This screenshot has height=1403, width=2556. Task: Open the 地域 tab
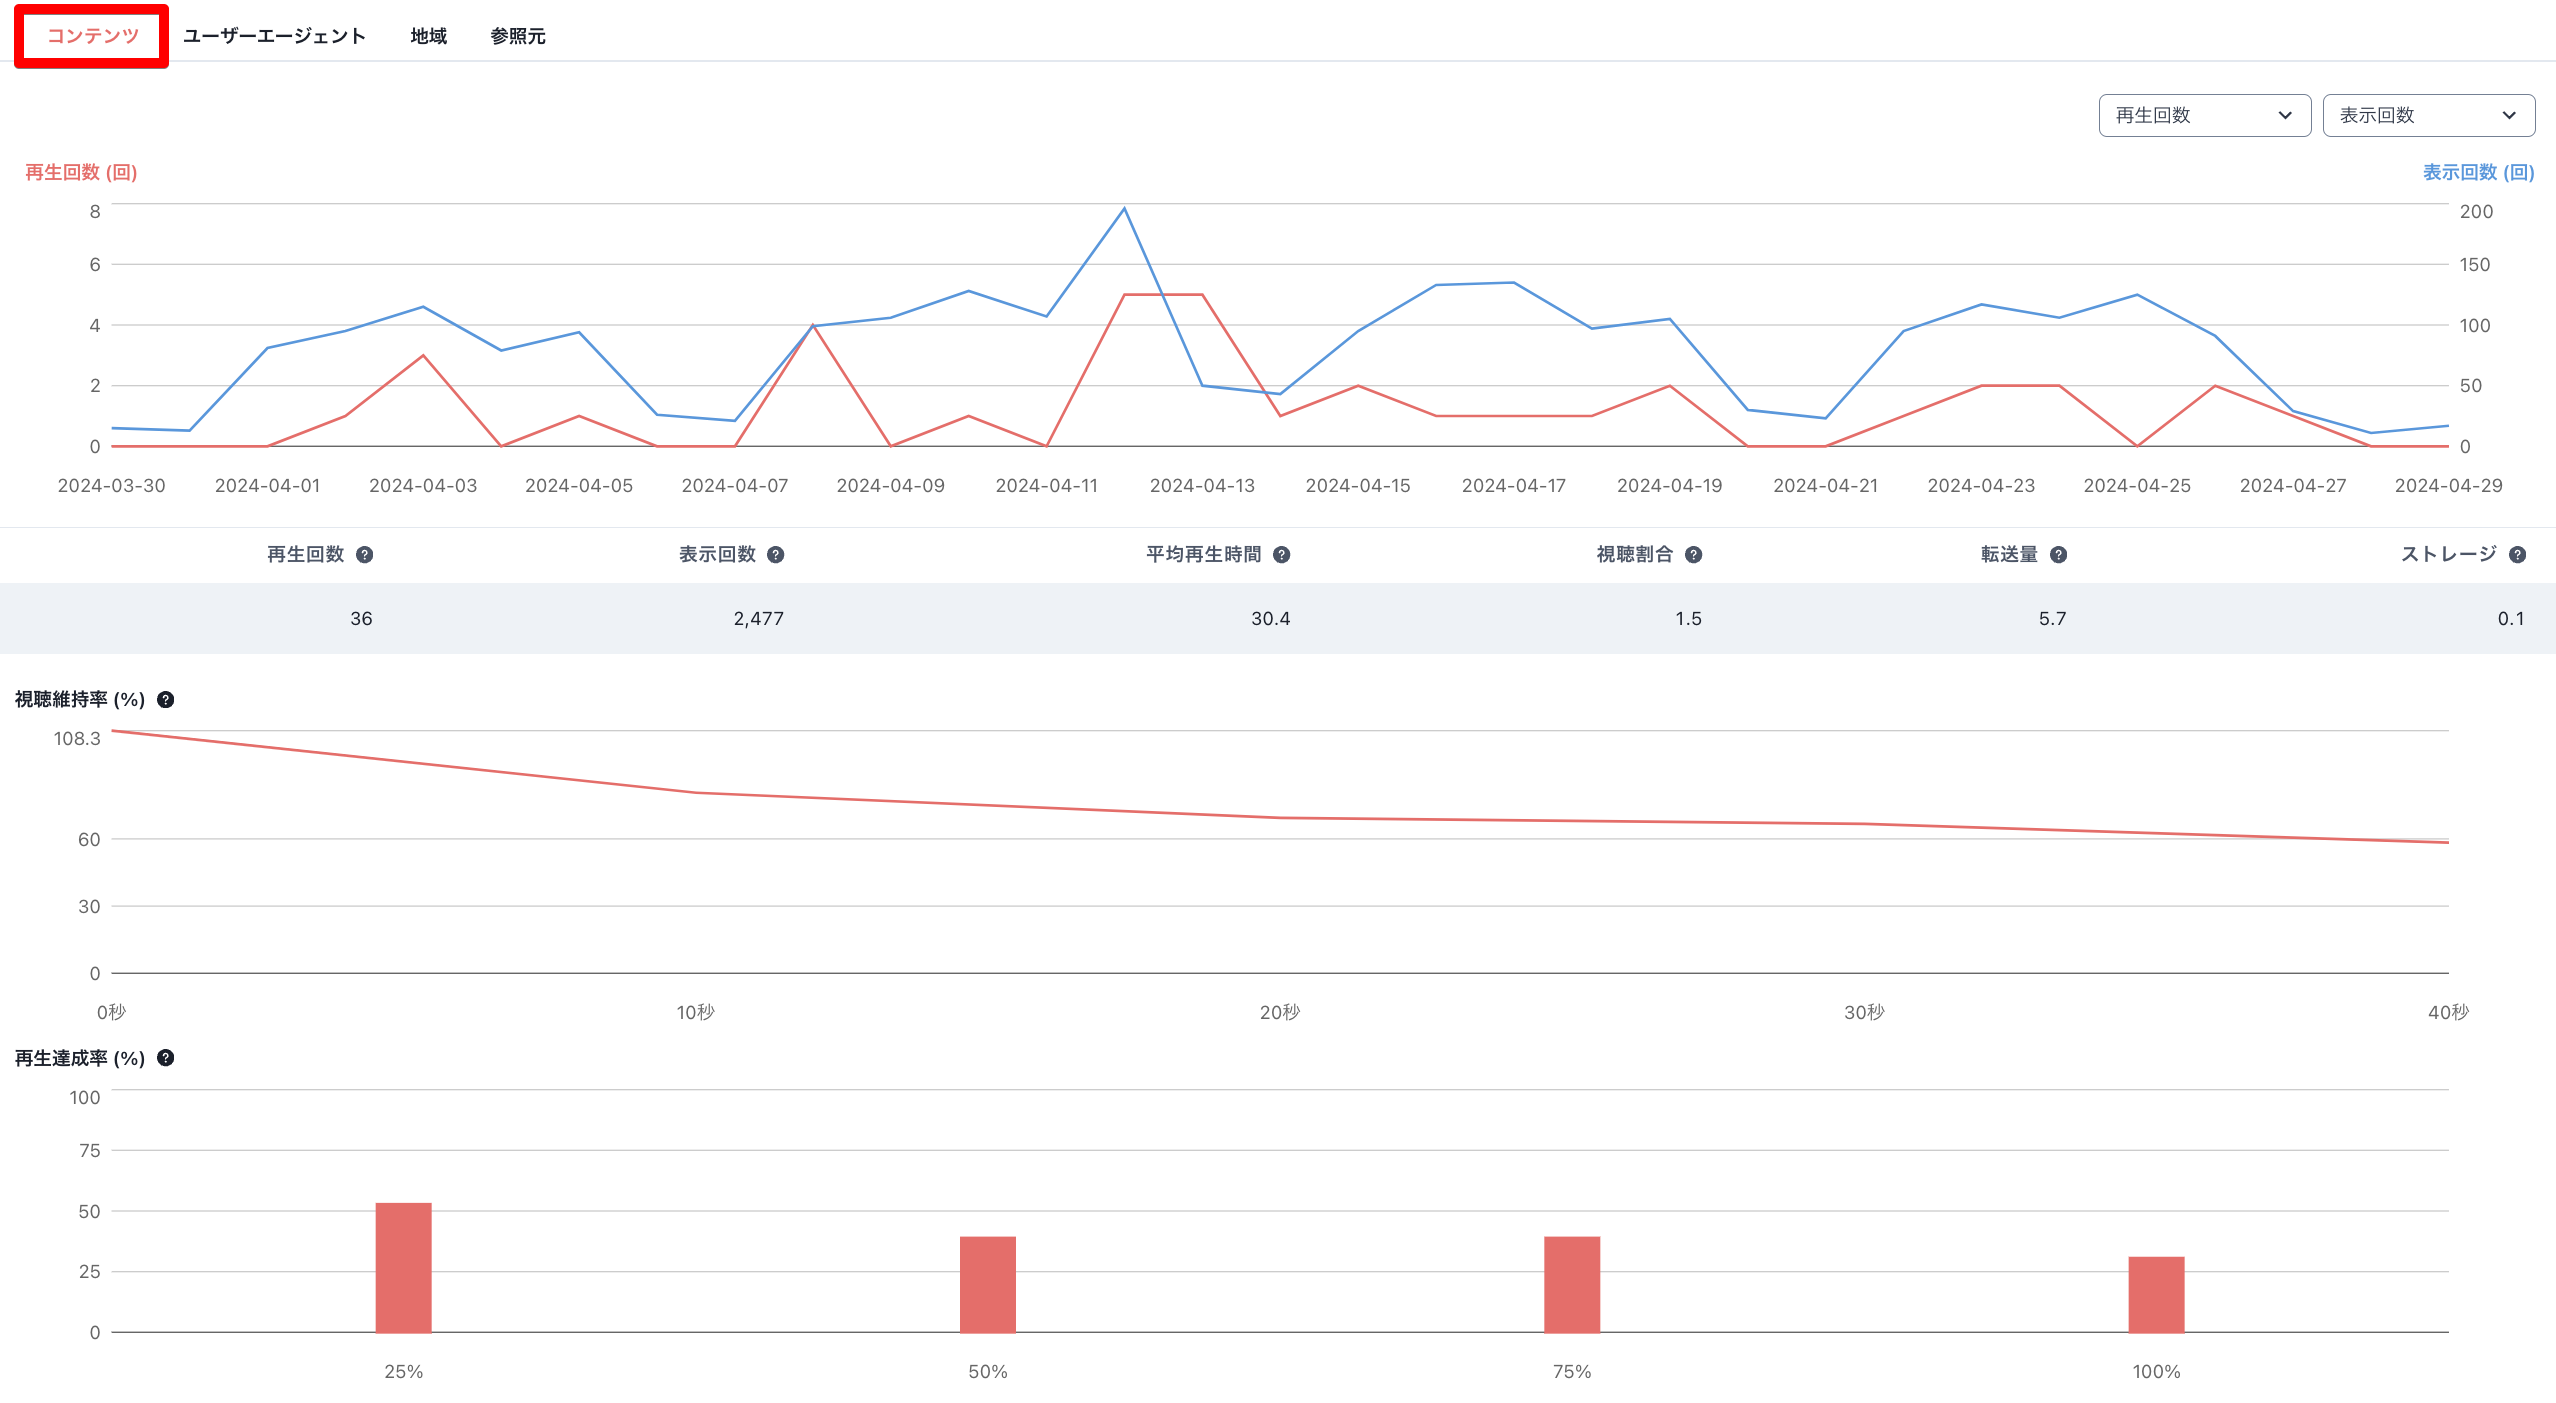pos(427,35)
